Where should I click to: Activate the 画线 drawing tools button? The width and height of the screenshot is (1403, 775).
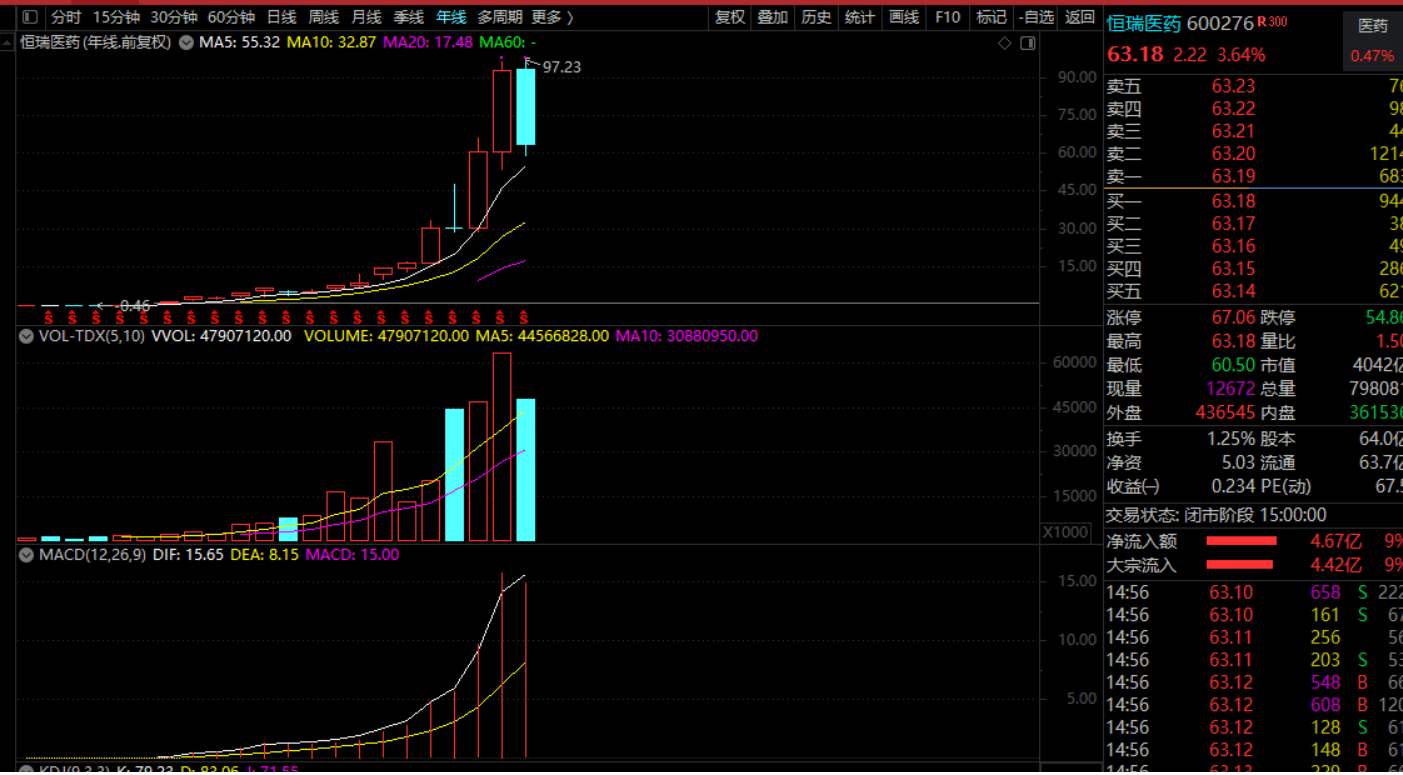click(x=904, y=17)
